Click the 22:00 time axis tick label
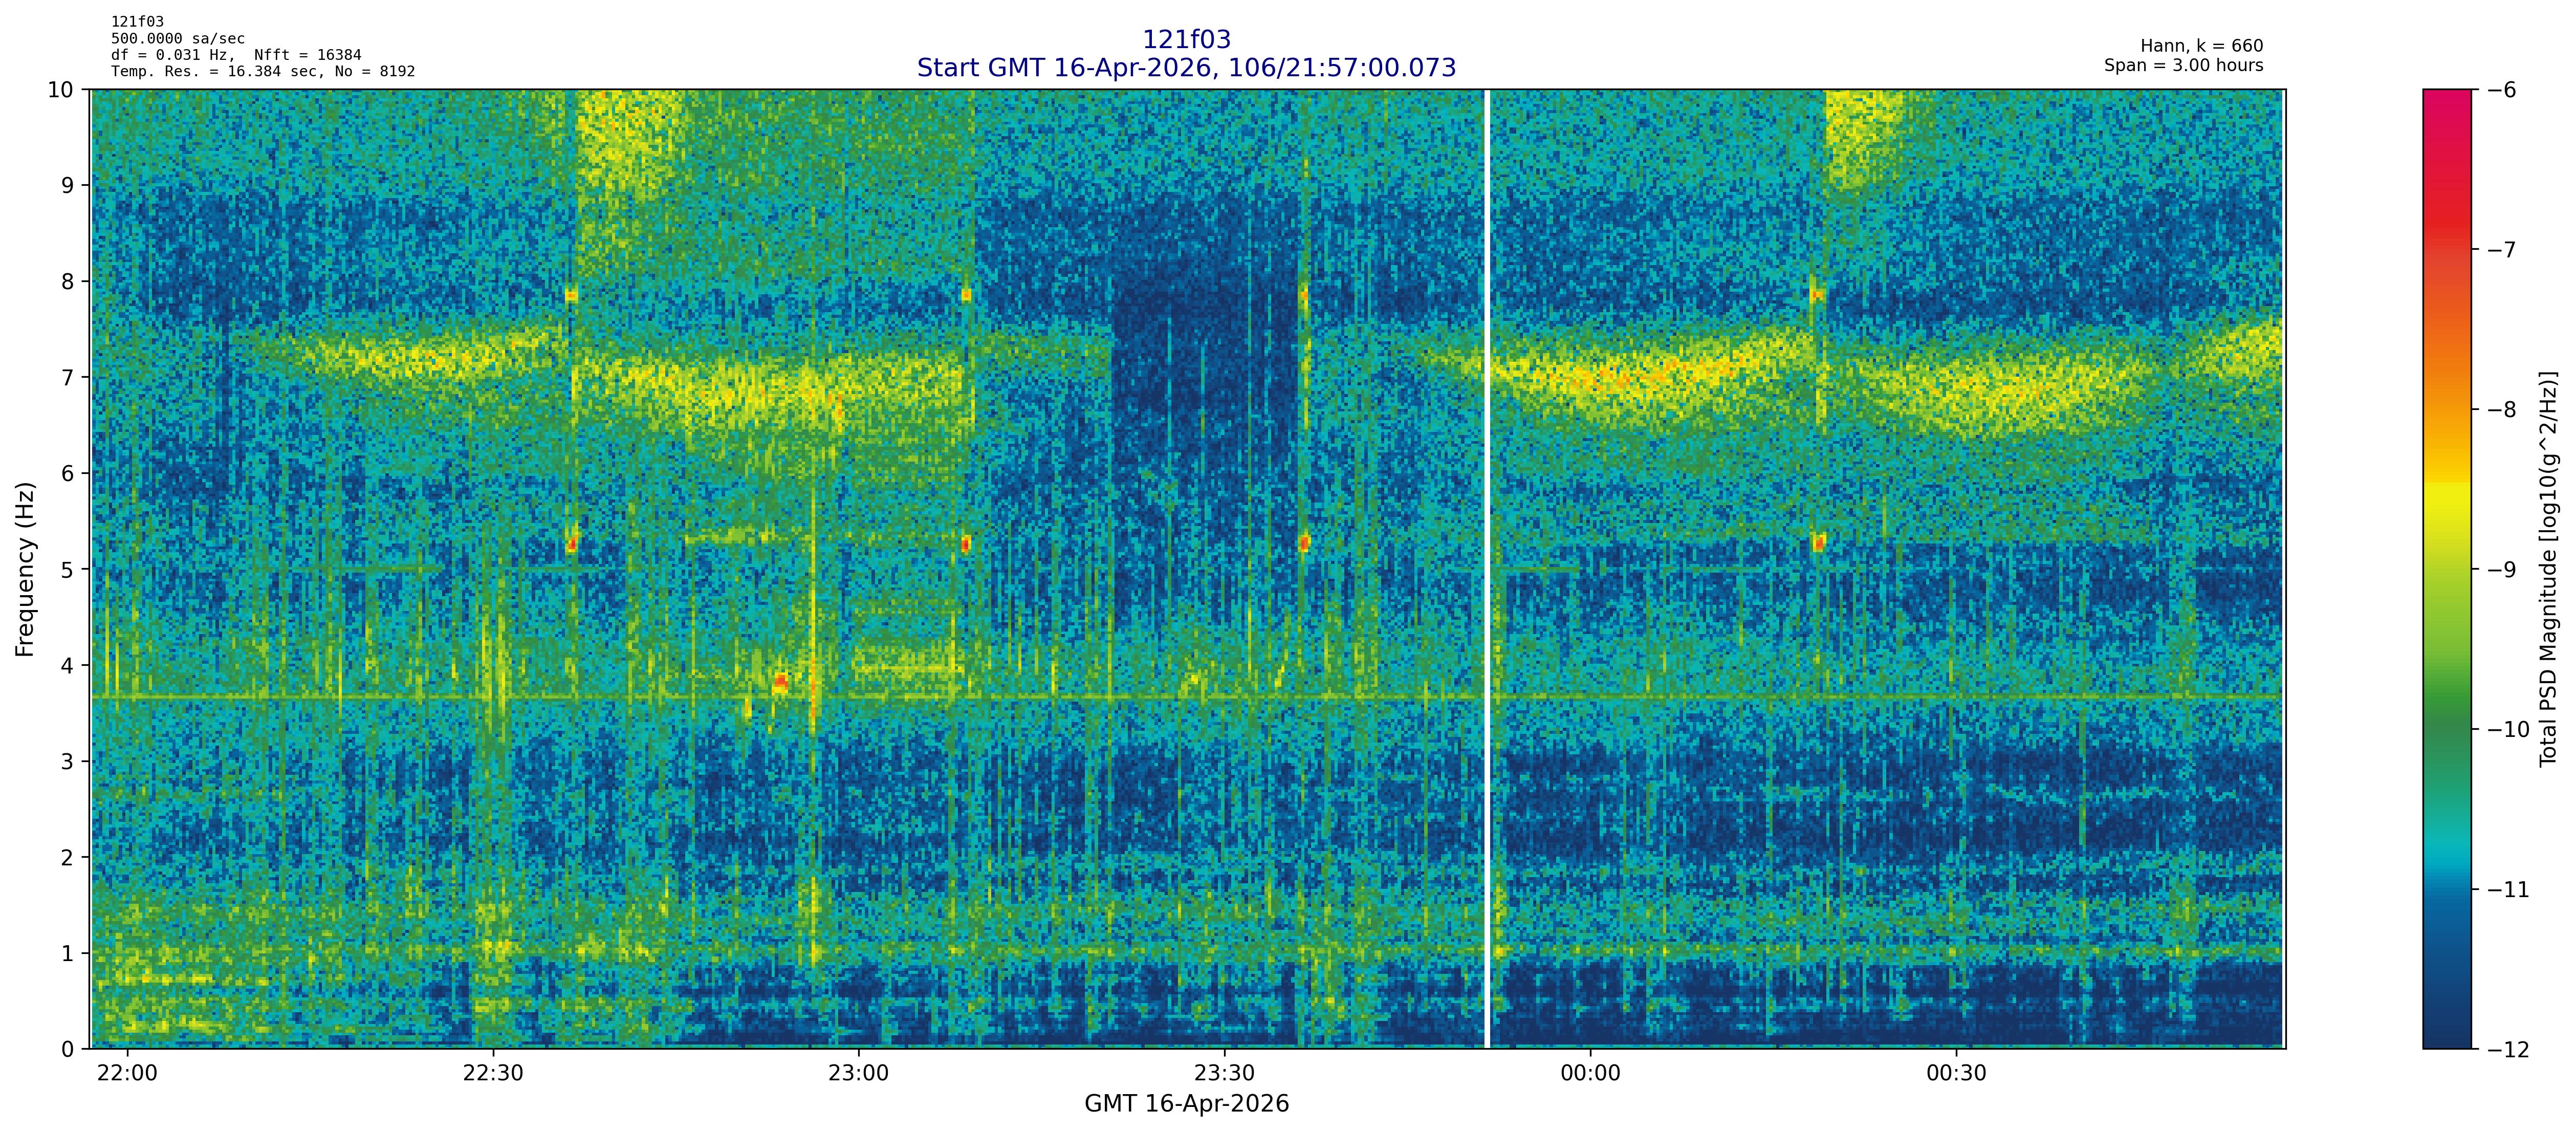The height and width of the screenshot is (1132, 2576). (x=127, y=1074)
